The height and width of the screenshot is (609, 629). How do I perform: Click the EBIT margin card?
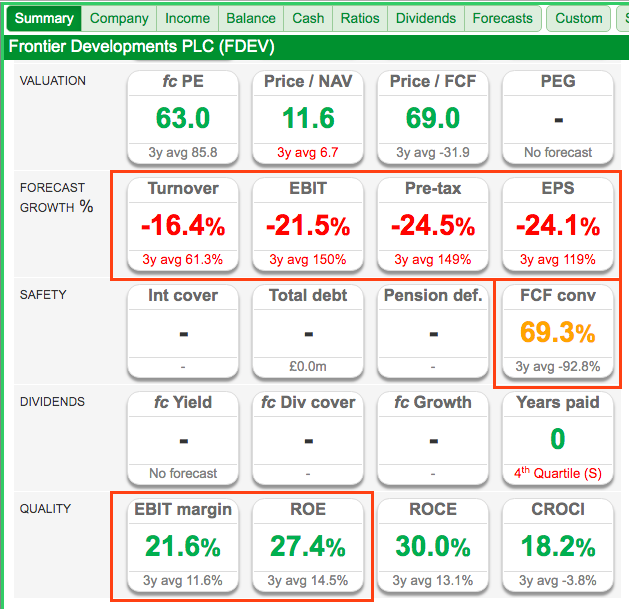(x=183, y=546)
